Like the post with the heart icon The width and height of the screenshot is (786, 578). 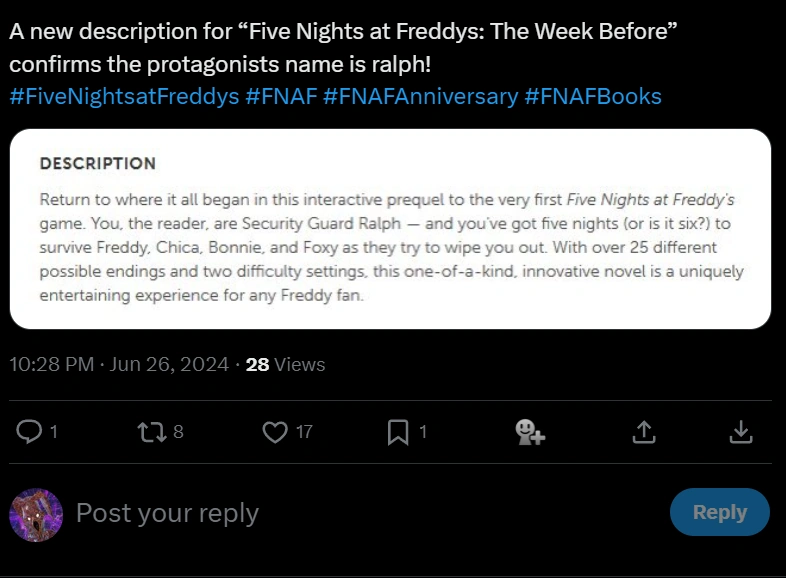pyautogui.click(x=275, y=431)
